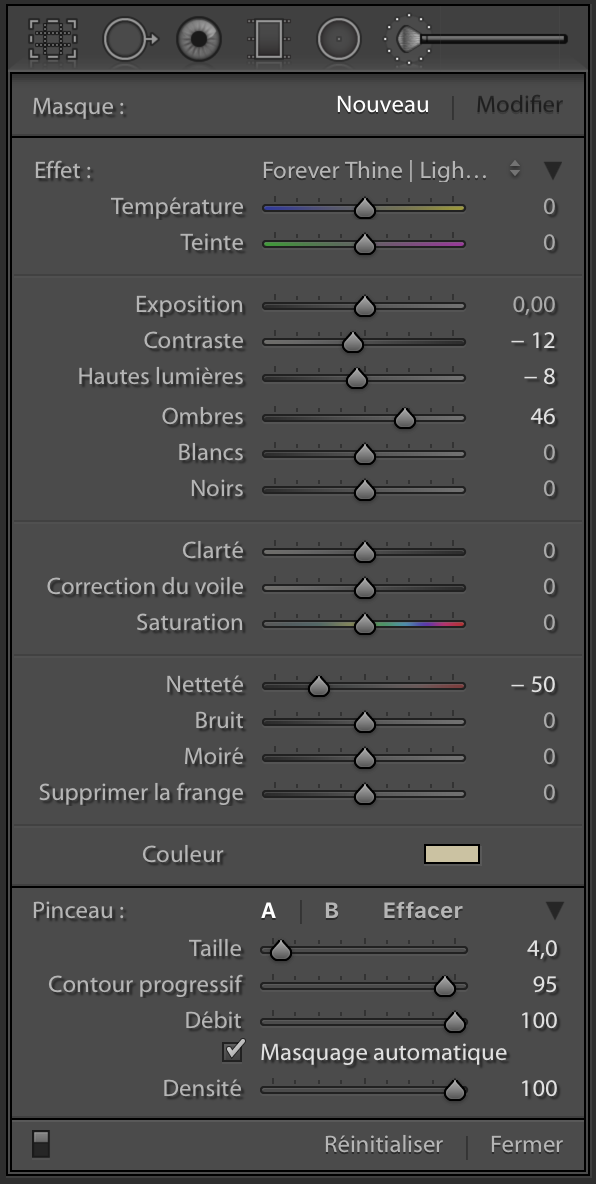Toggle the panel switch at bottom left
Image resolution: width=596 pixels, height=1184 pixels.
41,1144
